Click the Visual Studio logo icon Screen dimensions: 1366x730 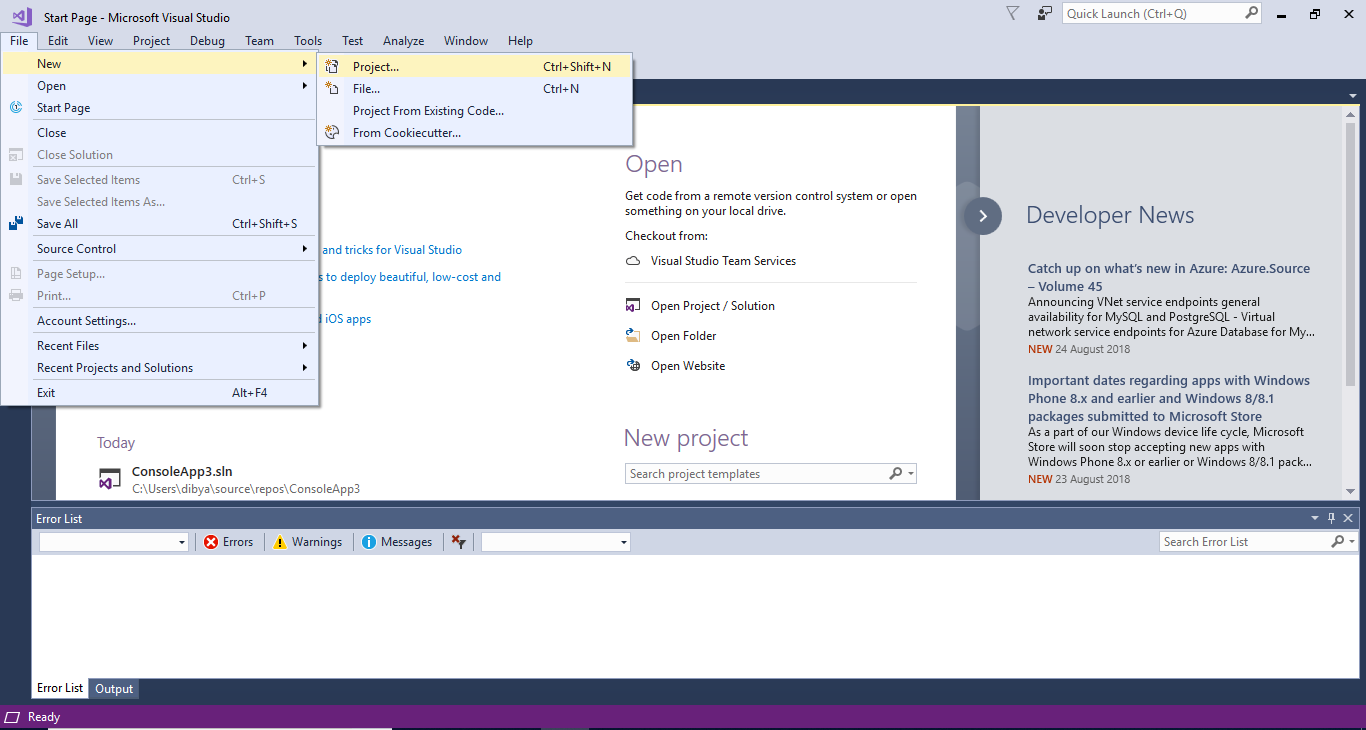22,16
